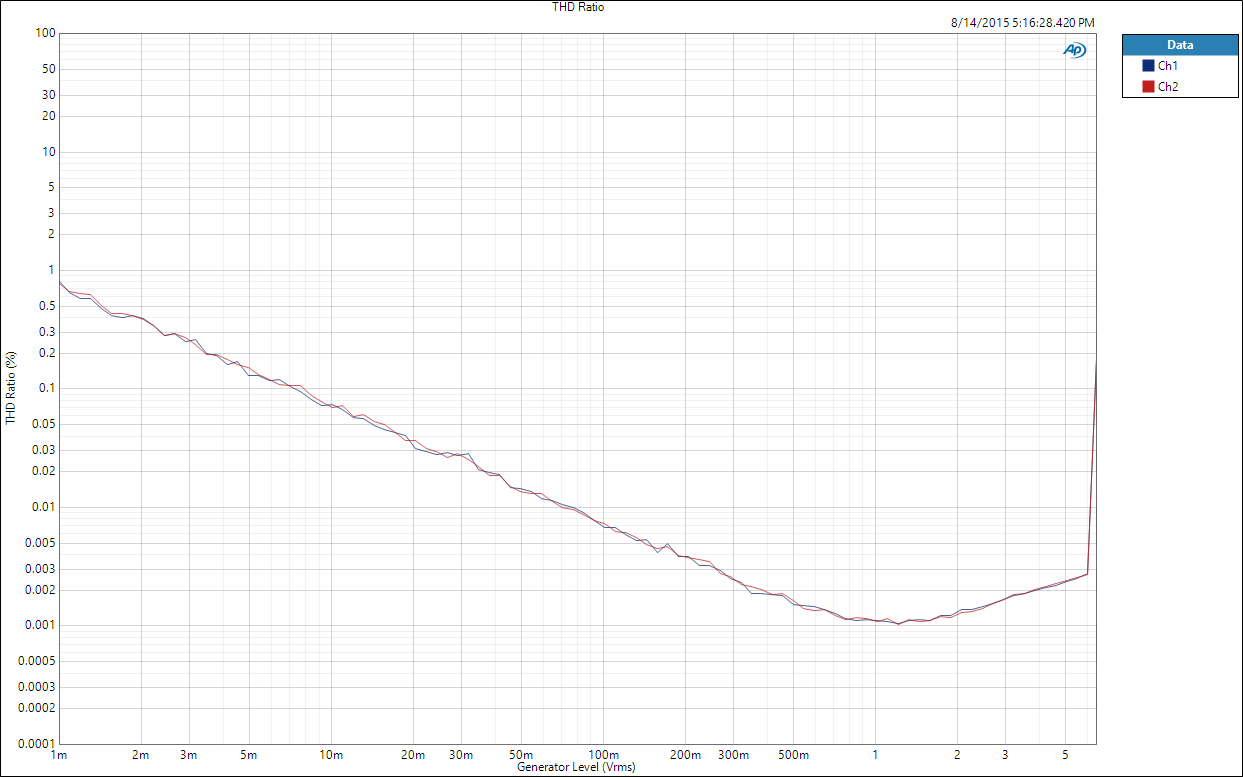1243x777 pixels.
Task: Click the Ch1 legend label
Action: click(1168, 65)
